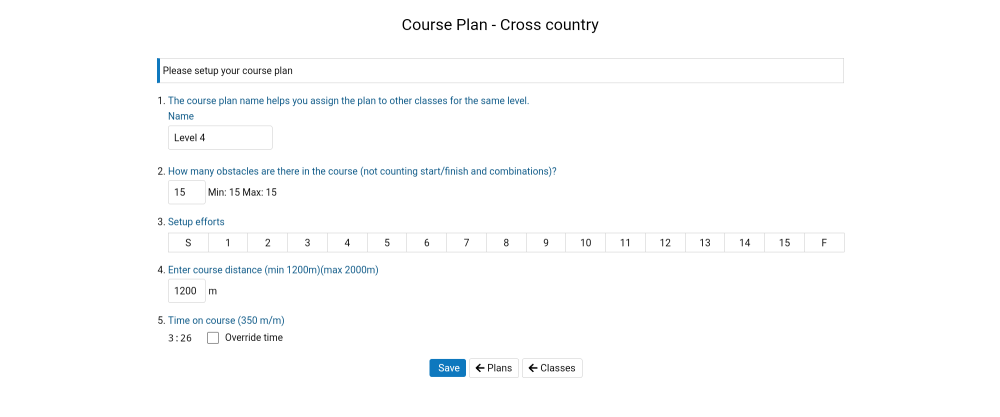Enable the Override time checkbox
The image size is (1000, 417).
tap(213, 338)
